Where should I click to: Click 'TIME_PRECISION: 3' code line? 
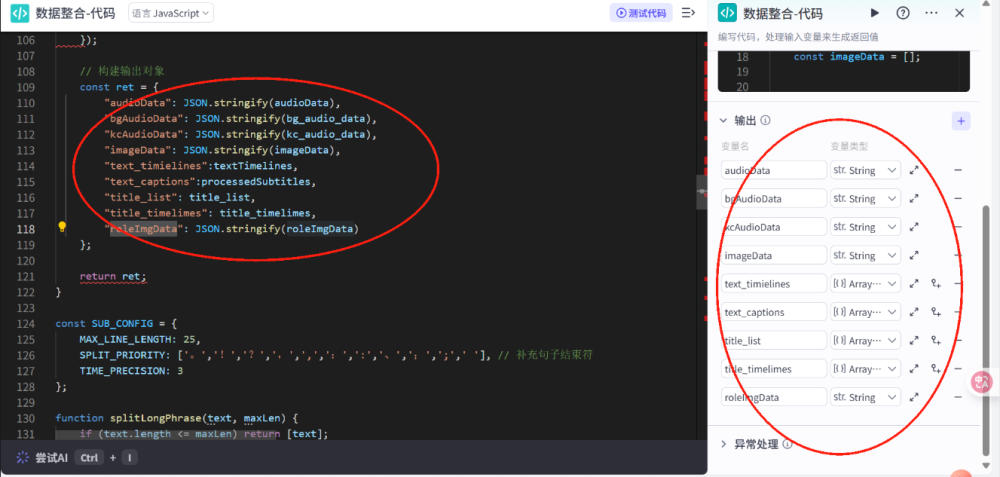131,371
